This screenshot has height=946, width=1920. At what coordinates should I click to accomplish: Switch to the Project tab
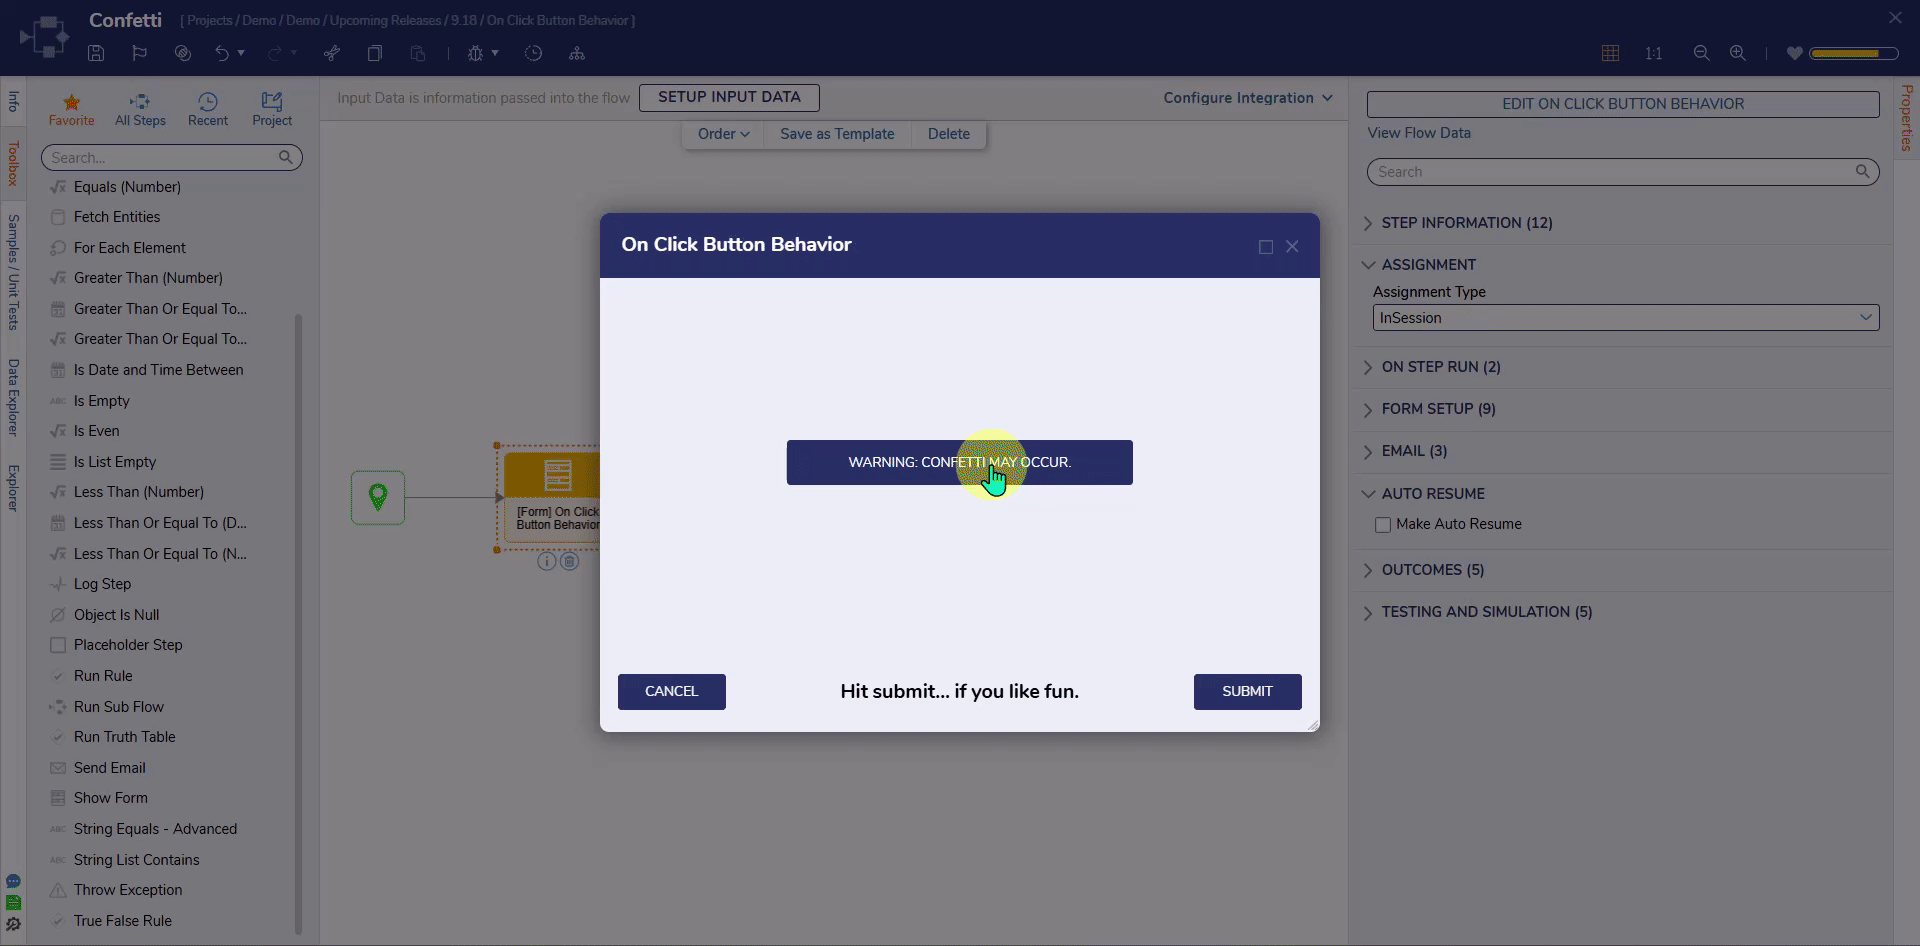(x=272, y=110)
